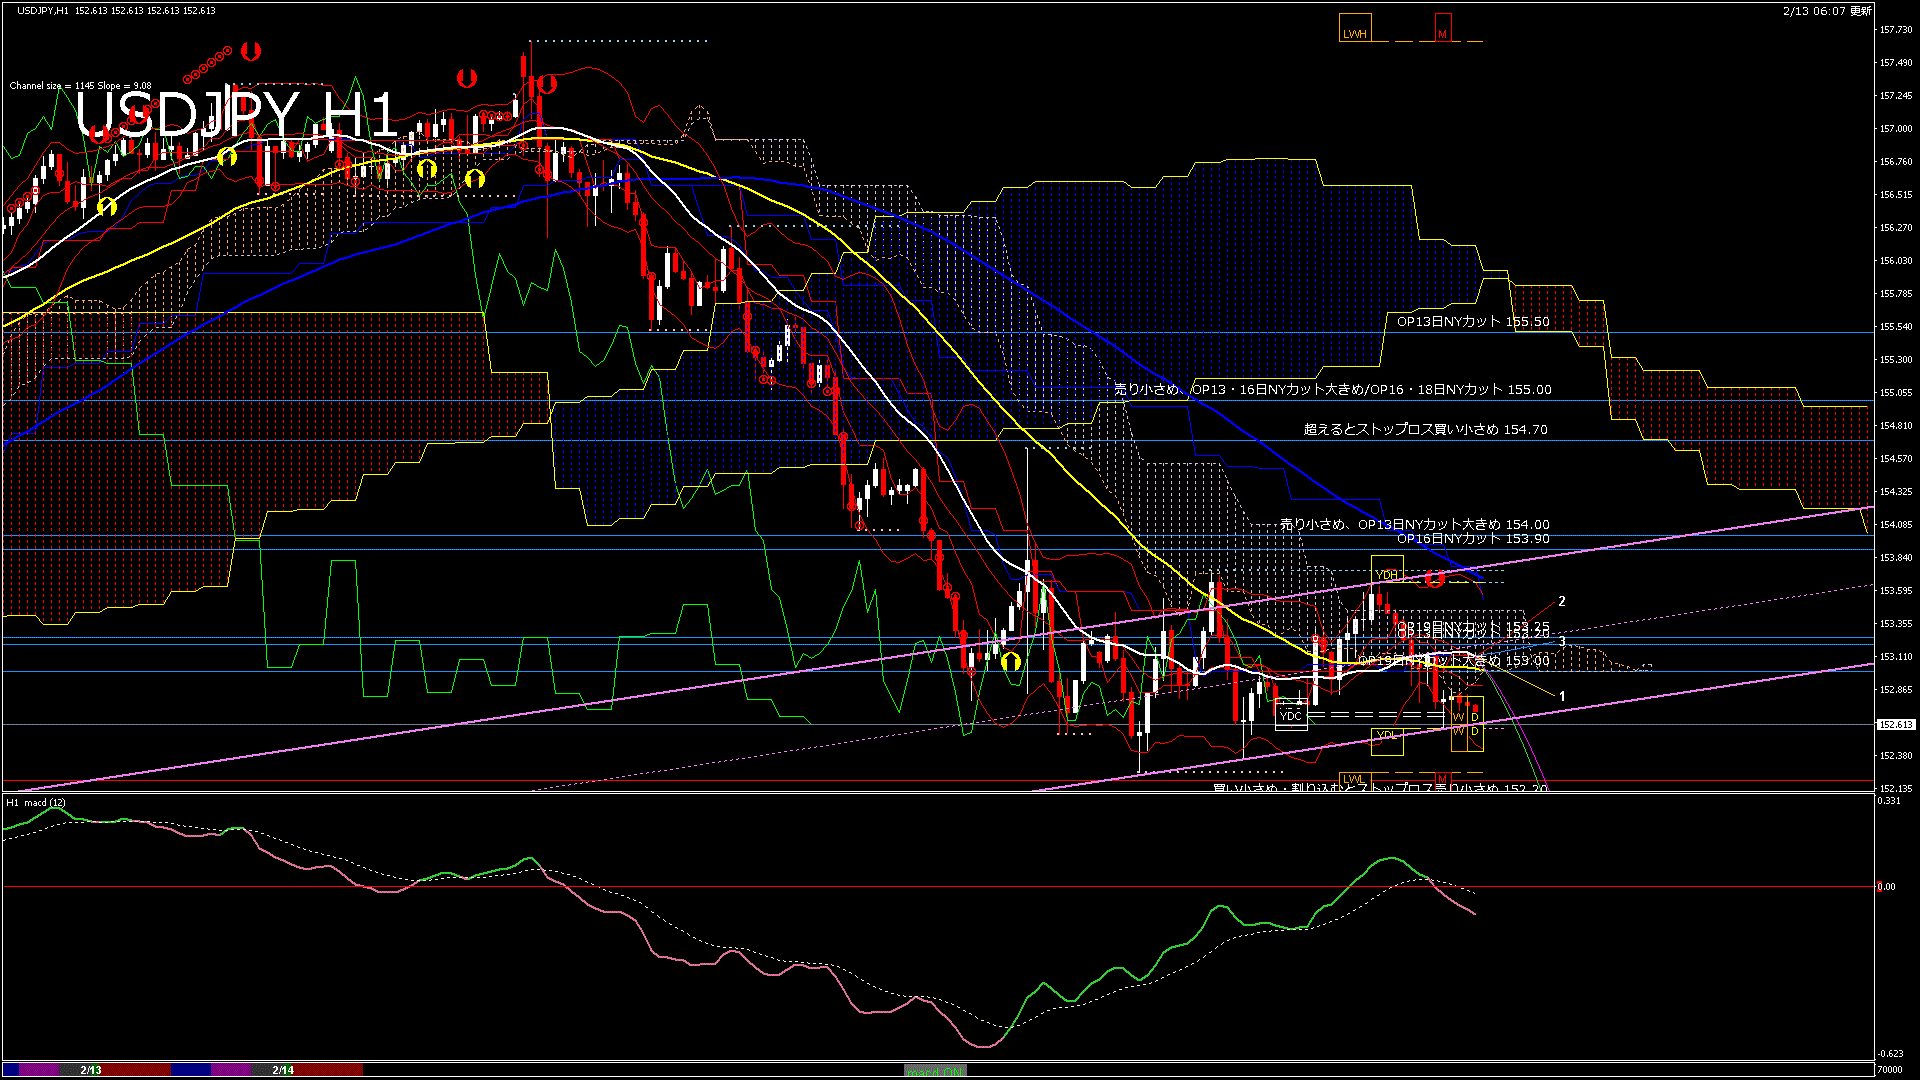Click the current price tag 152.613
Screen dimensions: 1920x1080
tap(1895, 724)
